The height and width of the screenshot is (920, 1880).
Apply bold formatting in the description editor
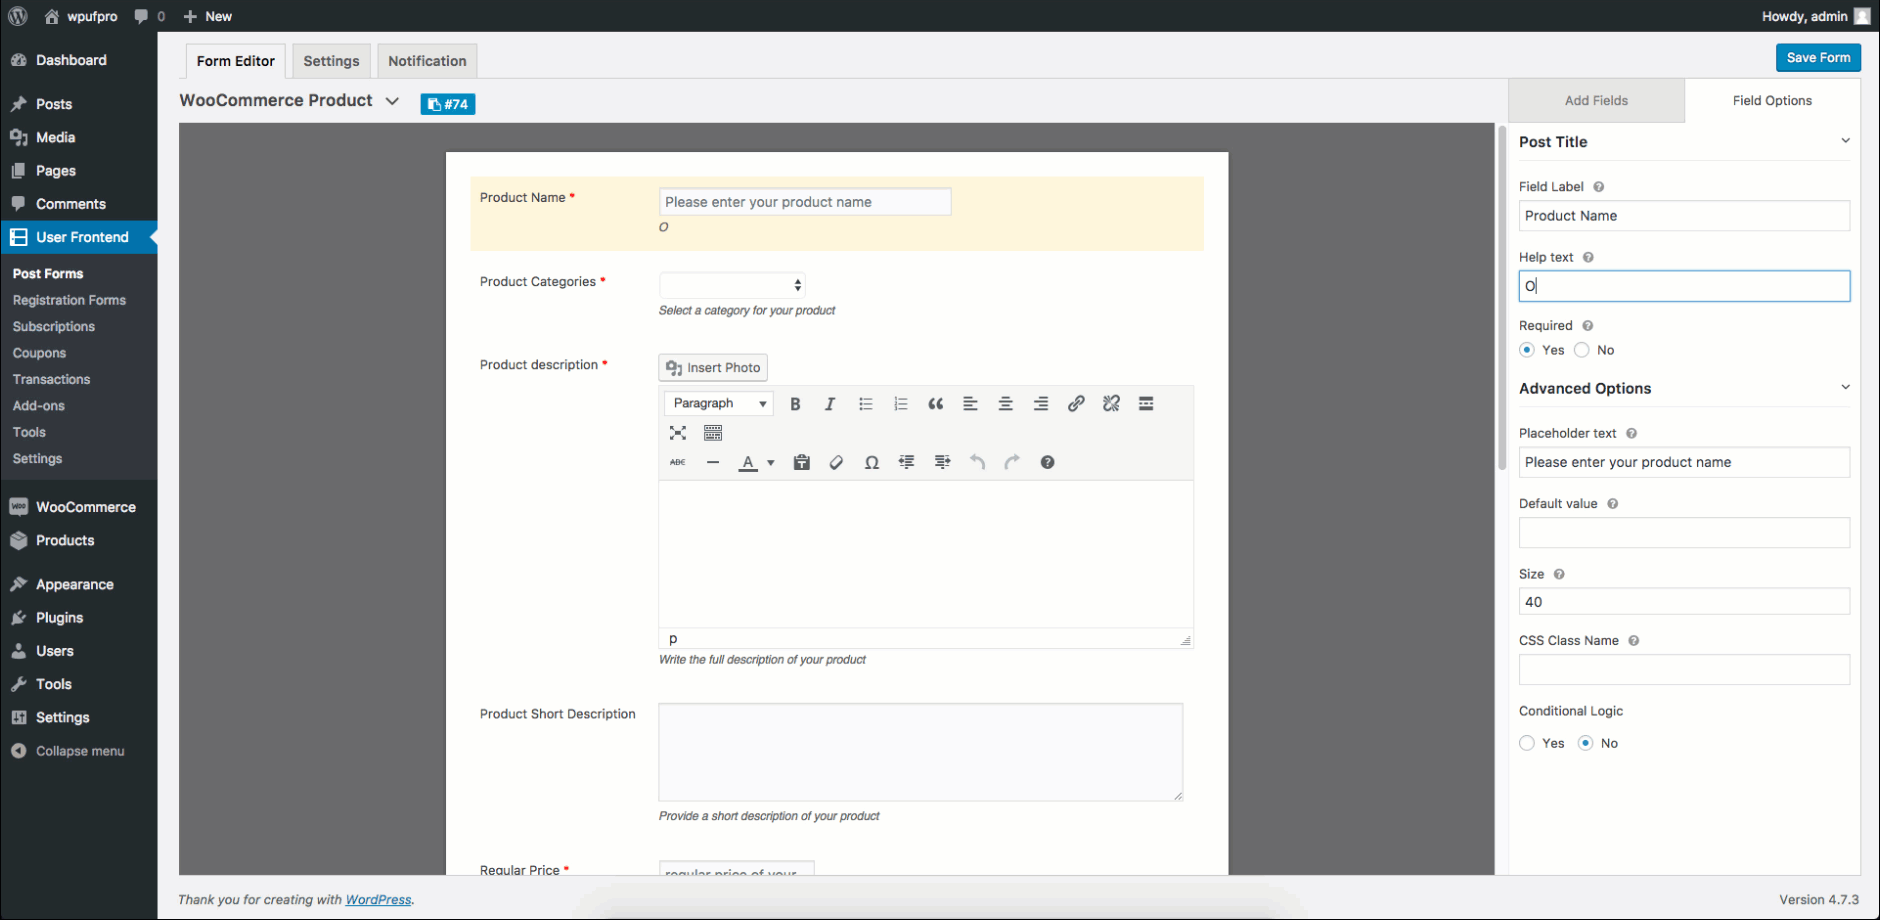[795, 404]
